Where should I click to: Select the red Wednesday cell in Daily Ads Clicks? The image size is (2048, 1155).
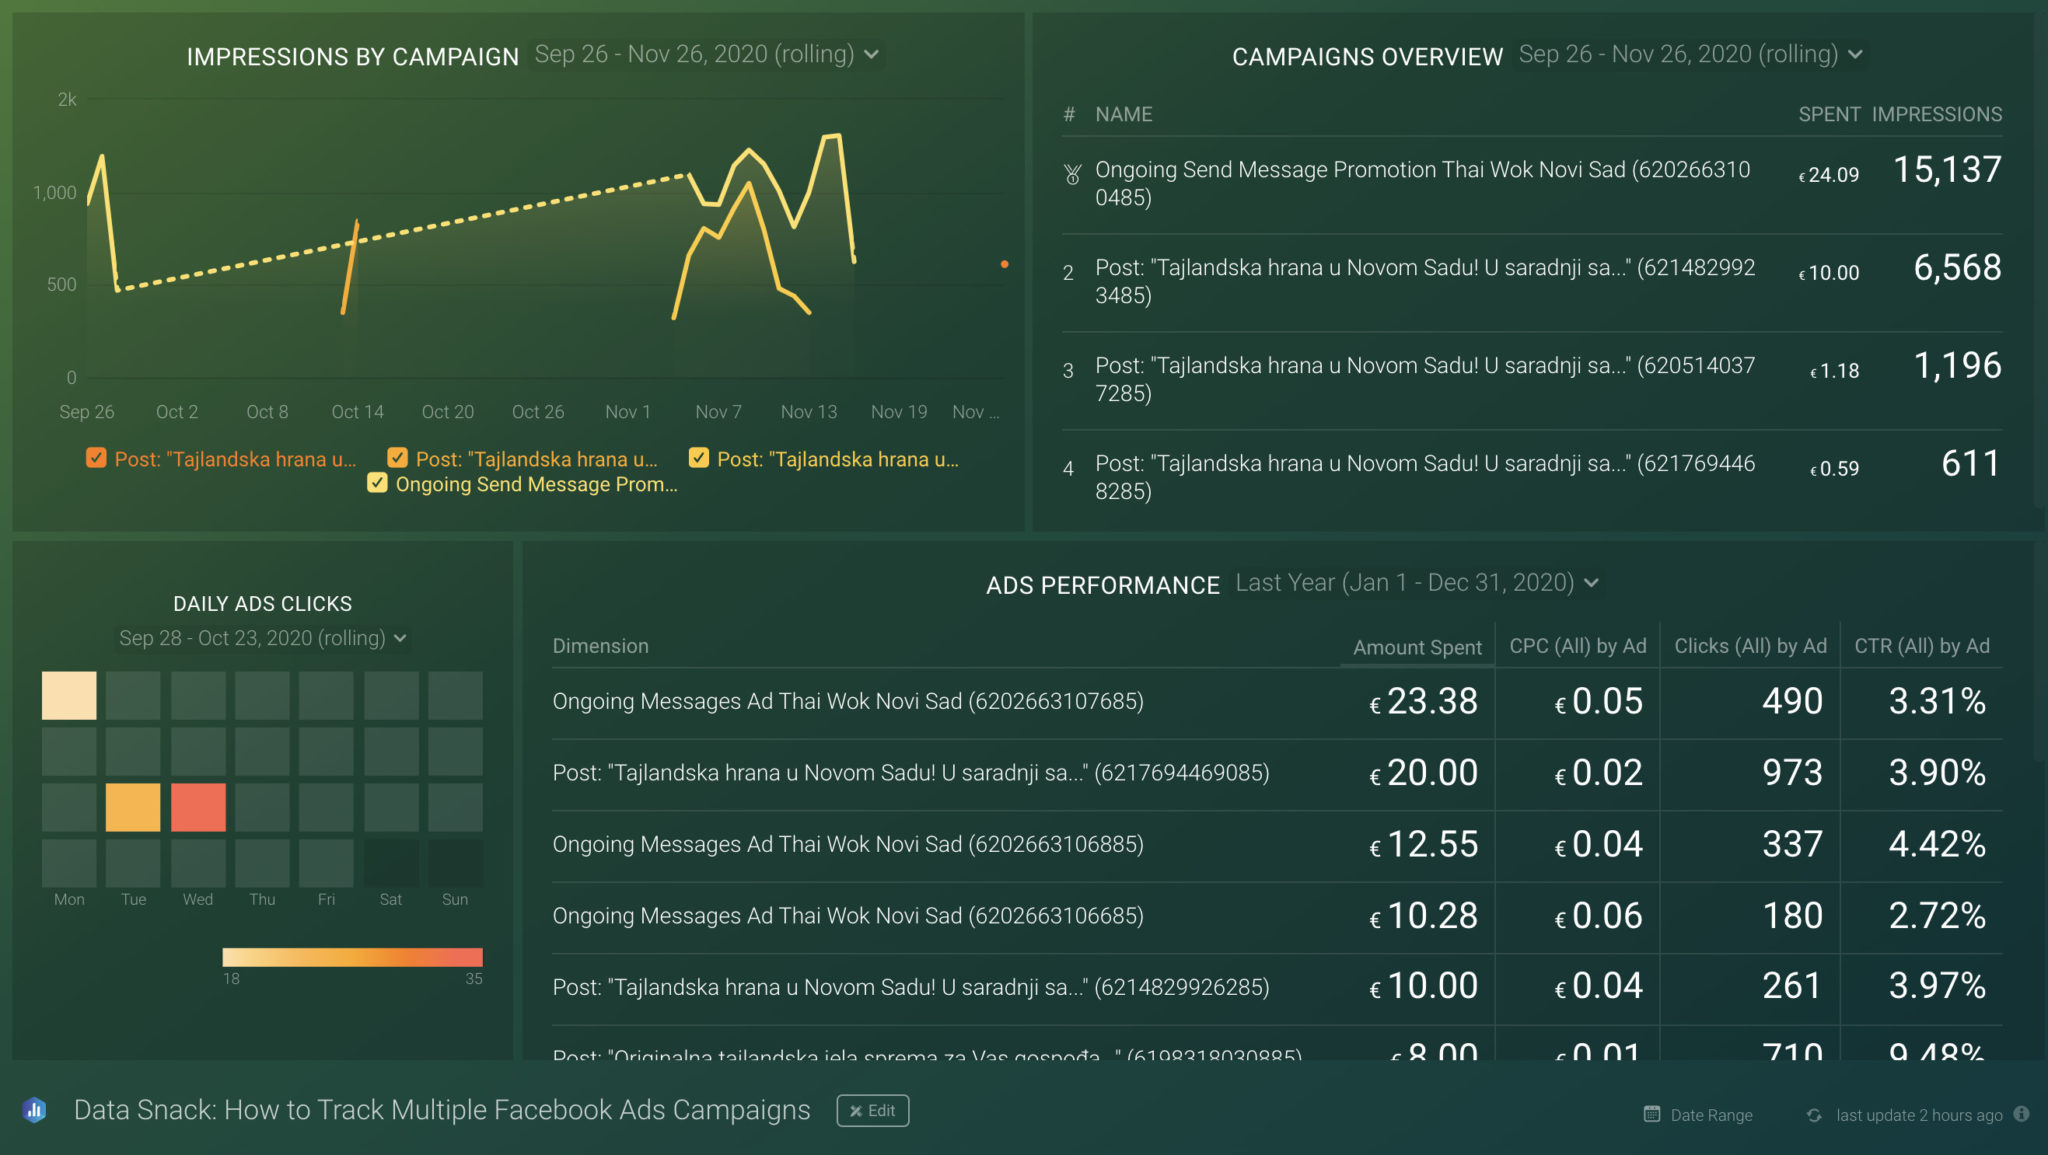click(197, 806)
